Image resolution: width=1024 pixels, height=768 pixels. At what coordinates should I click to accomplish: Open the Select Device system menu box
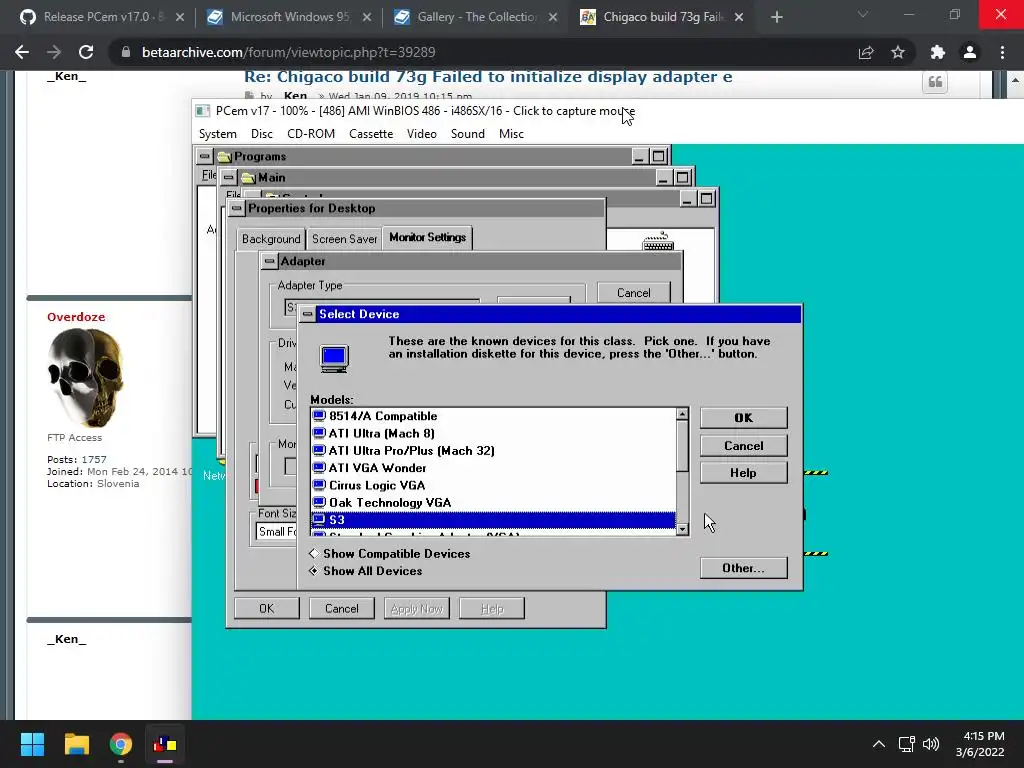pos(308,314)
